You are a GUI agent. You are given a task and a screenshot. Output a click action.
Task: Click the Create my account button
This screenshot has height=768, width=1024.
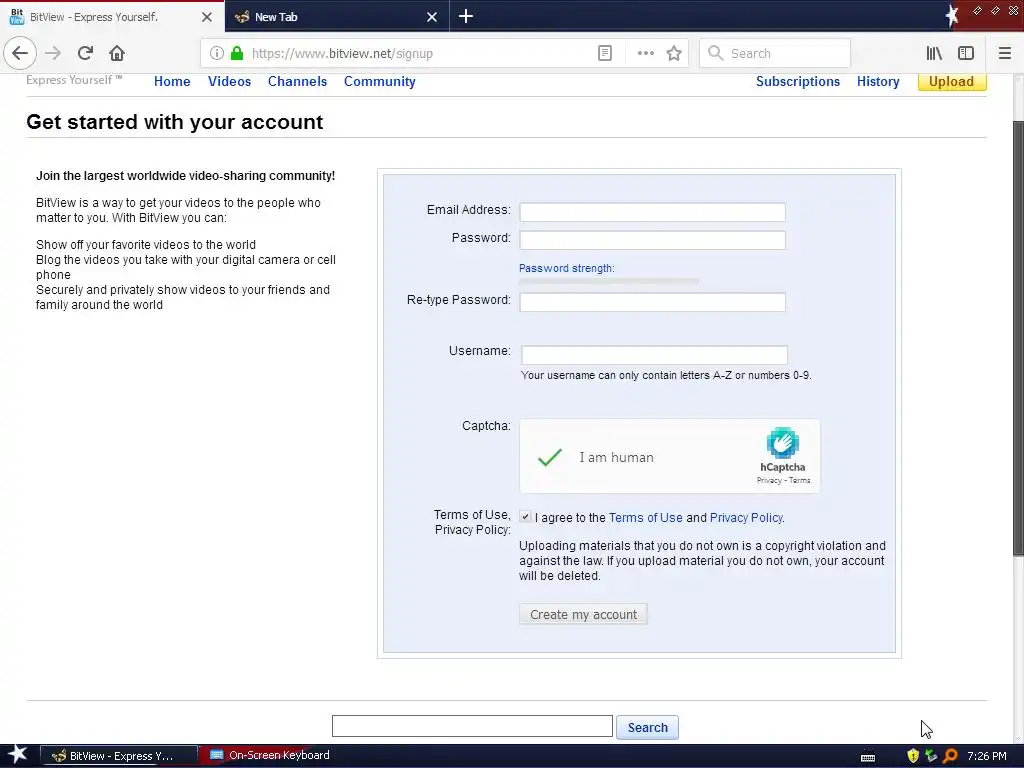(x=583, y=615)
